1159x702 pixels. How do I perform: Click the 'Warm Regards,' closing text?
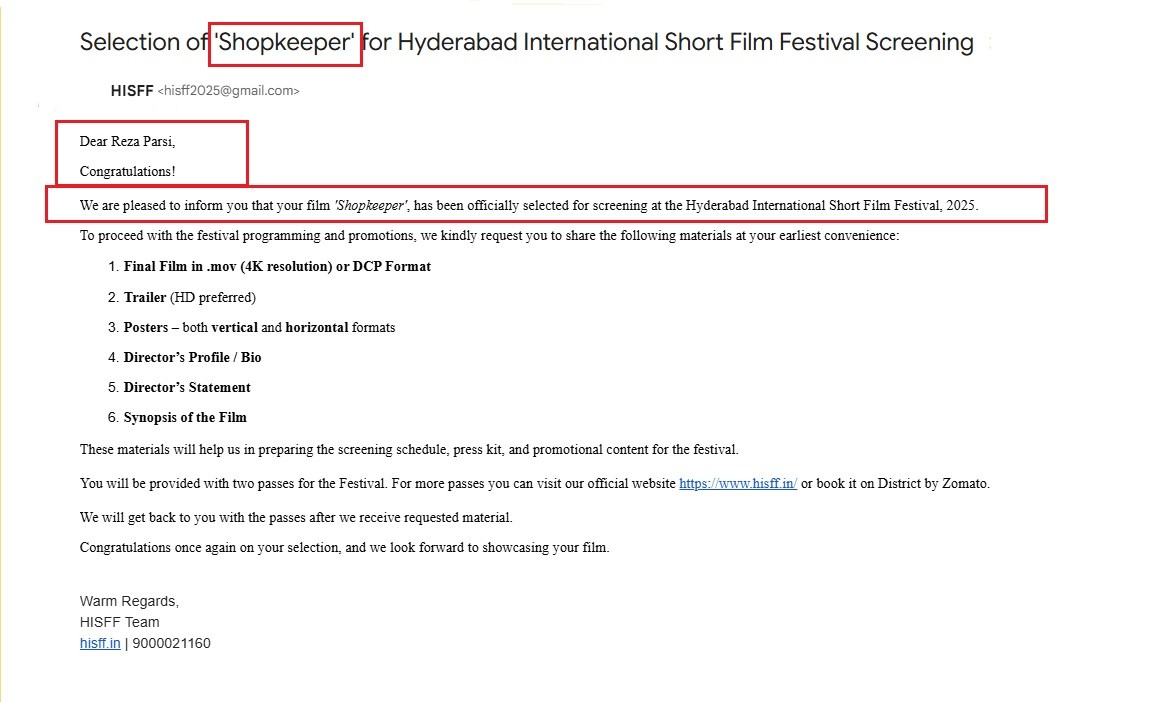coord(129,601)
